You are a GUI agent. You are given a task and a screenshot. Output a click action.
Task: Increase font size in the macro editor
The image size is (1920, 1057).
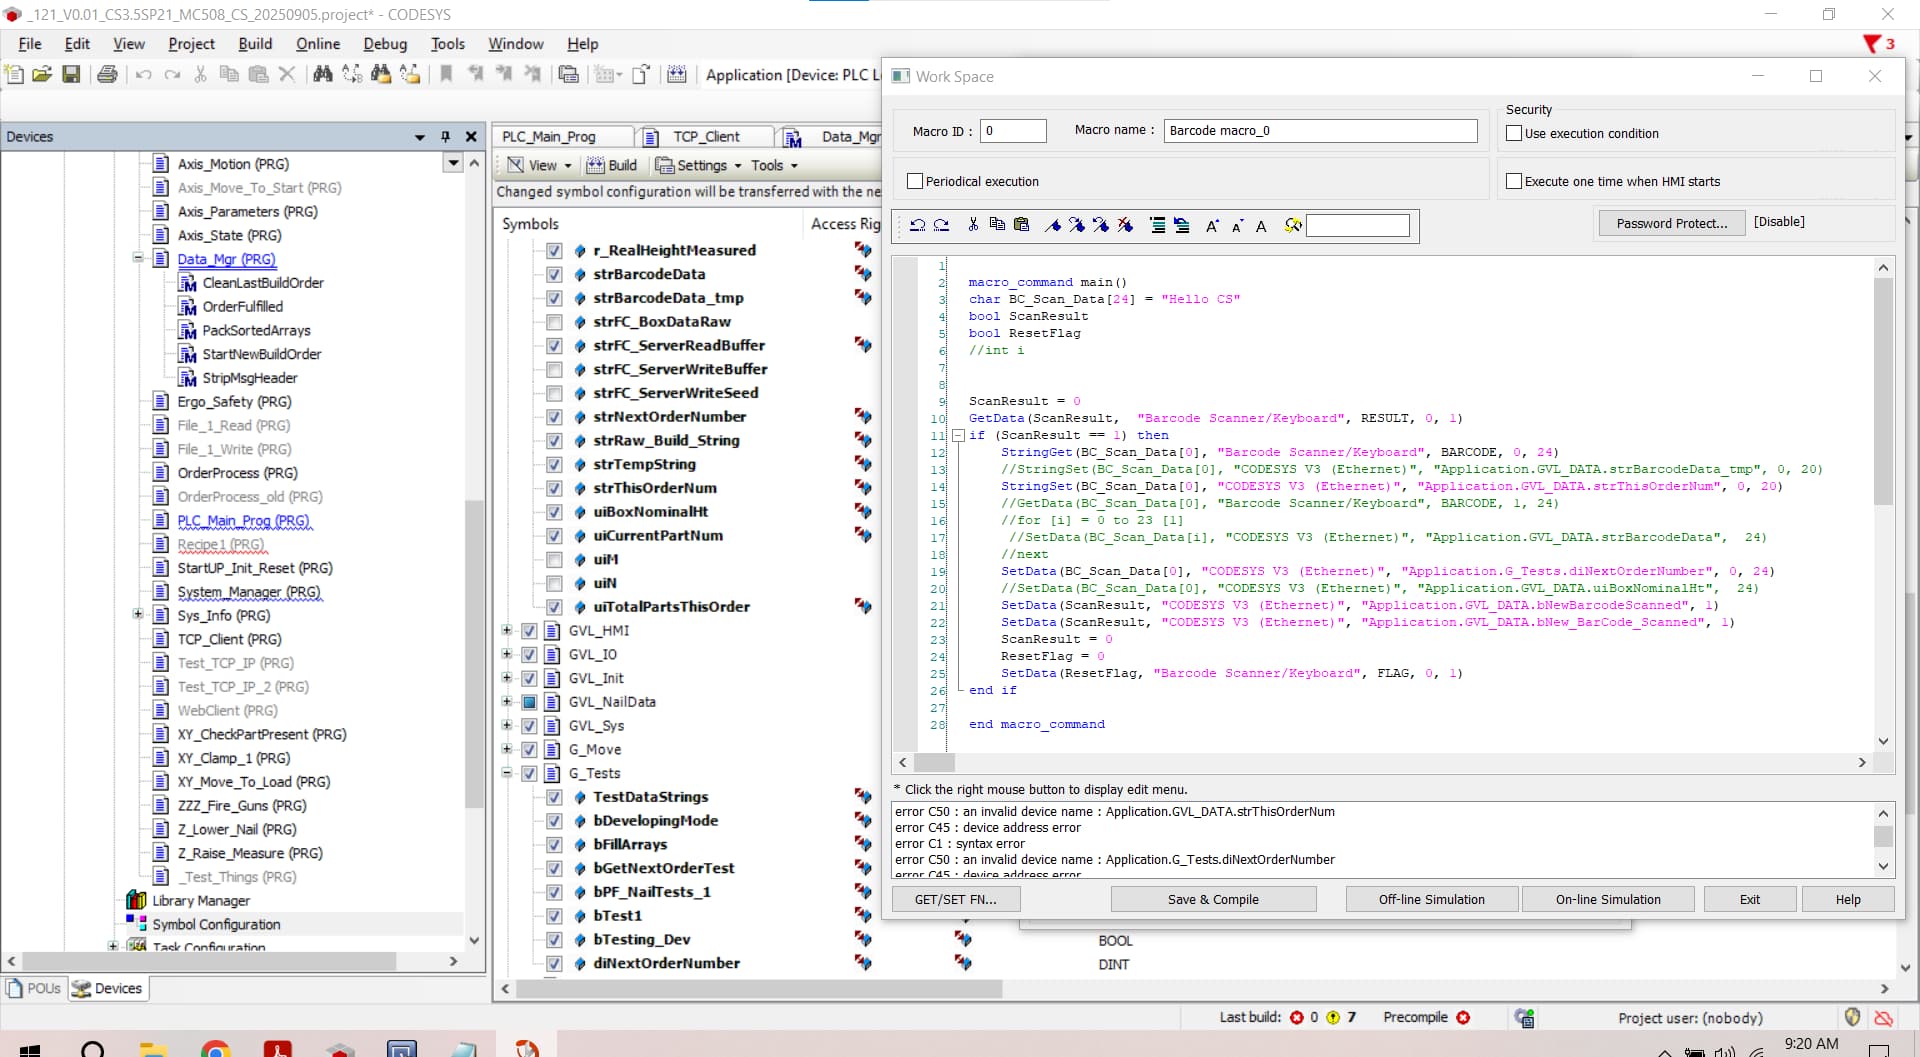[x=1212, y=226]
